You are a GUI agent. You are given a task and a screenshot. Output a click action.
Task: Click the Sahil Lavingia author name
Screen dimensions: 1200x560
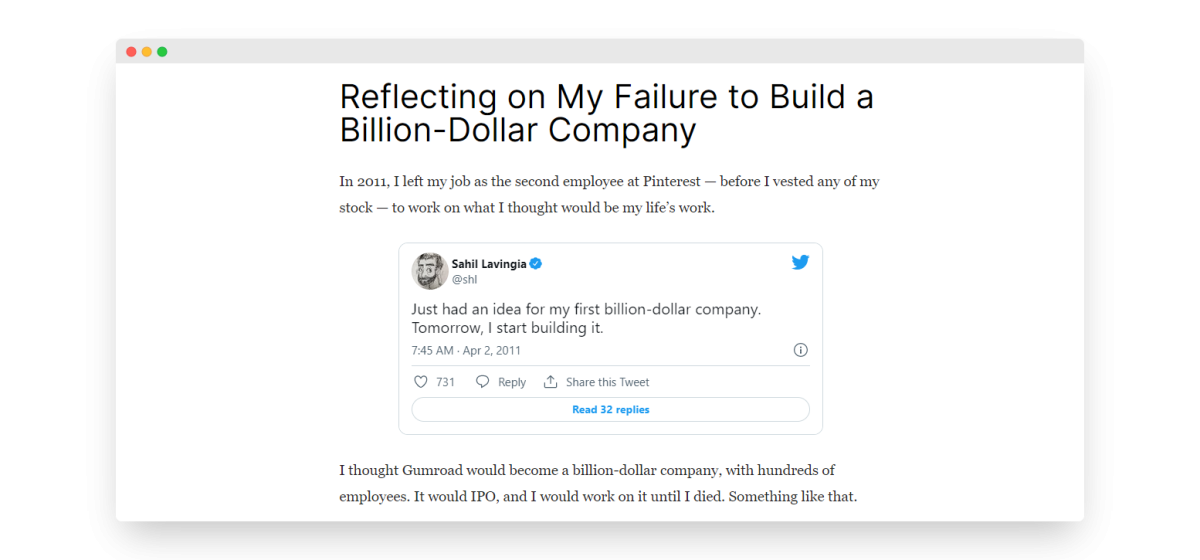pos(489,264)
